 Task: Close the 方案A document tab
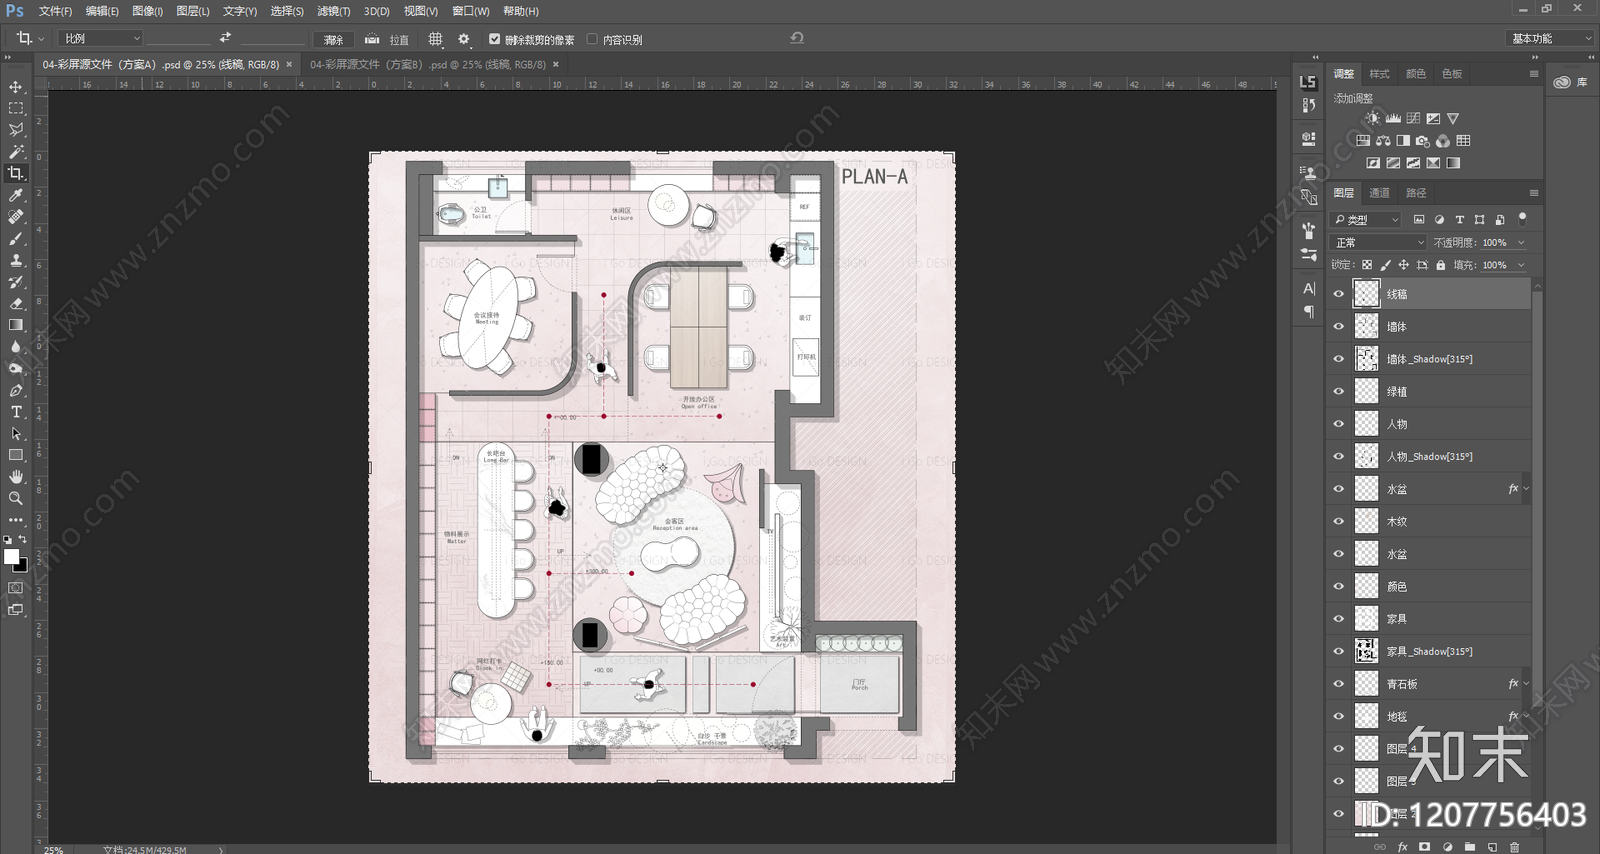(290, 64)
